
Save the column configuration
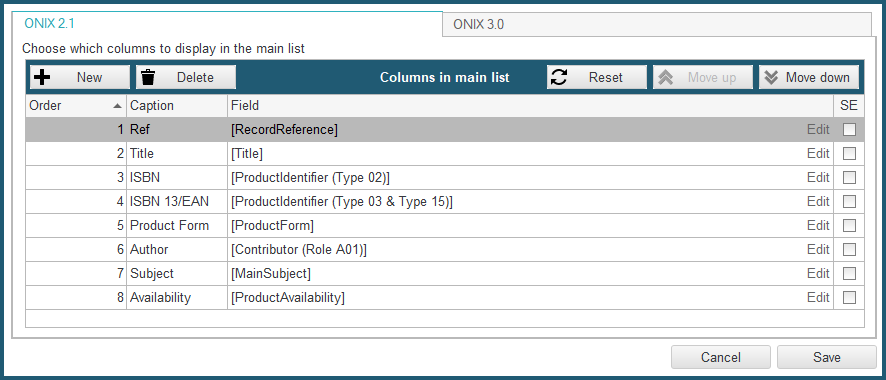pyautogui.click(x=827, y=357)
